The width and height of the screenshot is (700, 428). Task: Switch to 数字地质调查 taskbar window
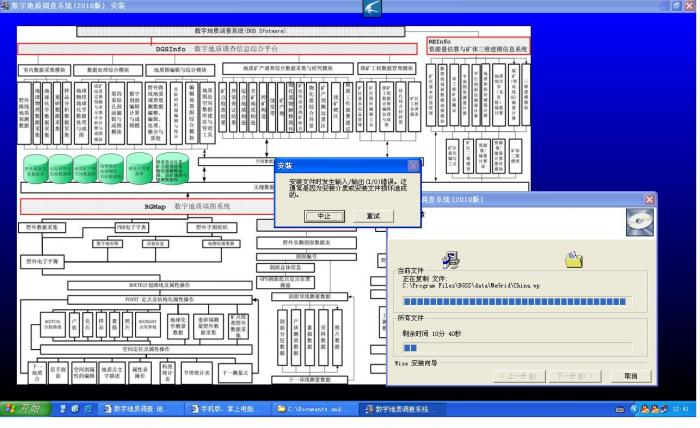tap(142, 409)
